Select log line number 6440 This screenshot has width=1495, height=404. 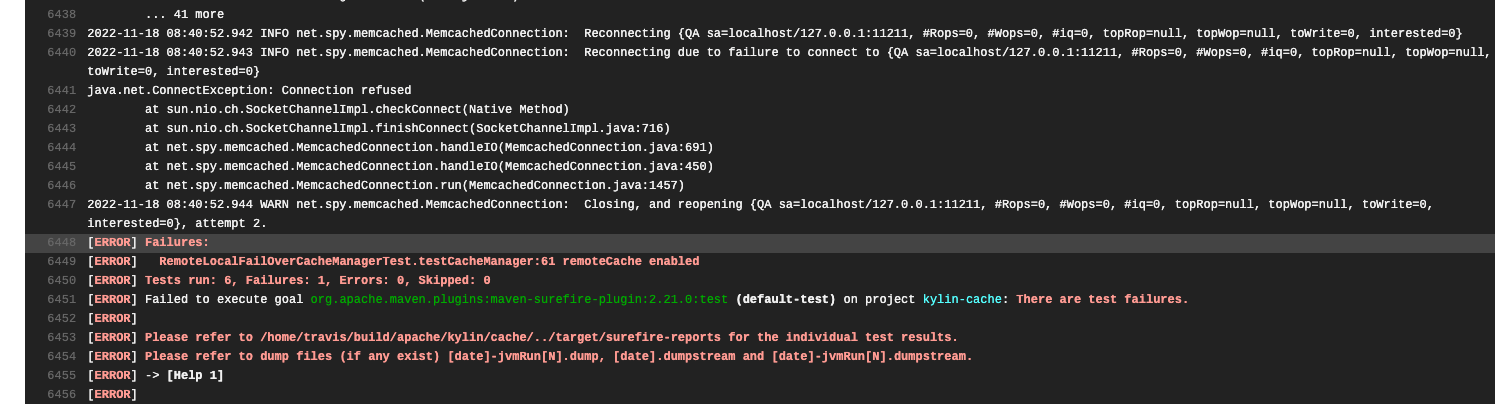(x=61, y=53)
